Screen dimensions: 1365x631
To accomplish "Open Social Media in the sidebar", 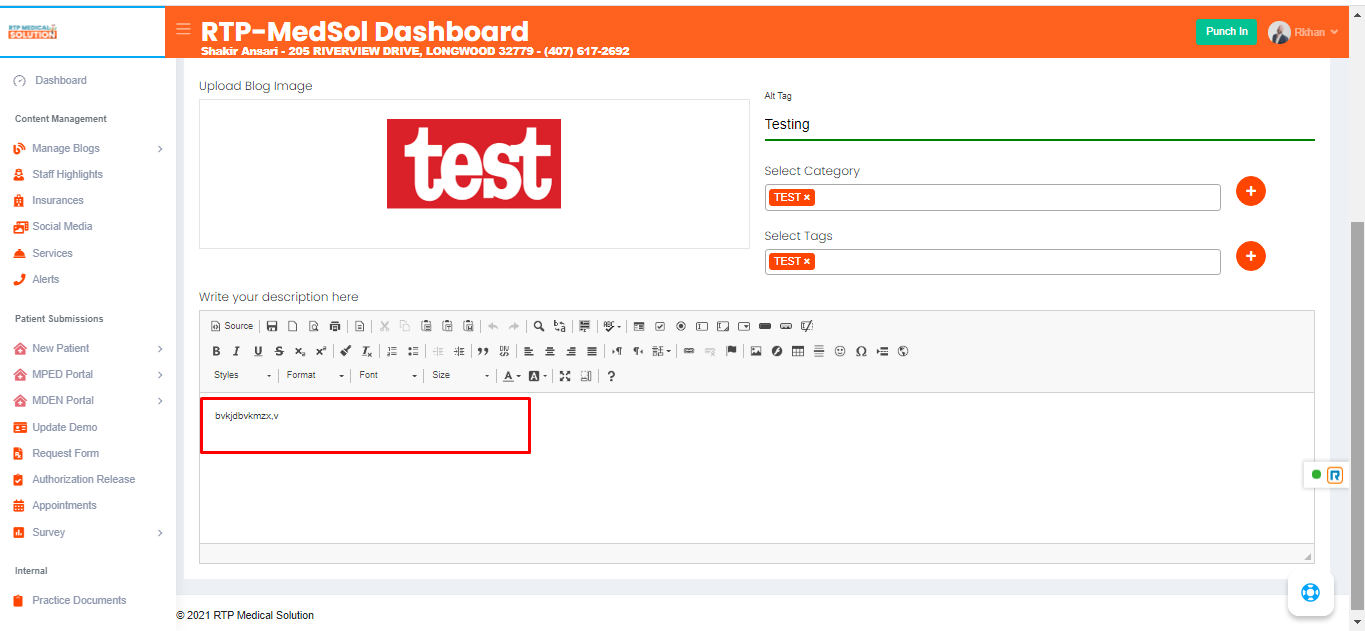I will tap(62, 226).
